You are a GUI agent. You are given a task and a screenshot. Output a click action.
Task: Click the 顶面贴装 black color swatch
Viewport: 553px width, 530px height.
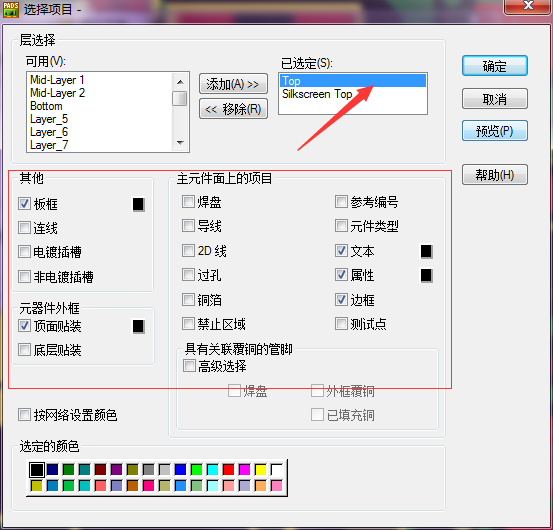tap(139, 326)
